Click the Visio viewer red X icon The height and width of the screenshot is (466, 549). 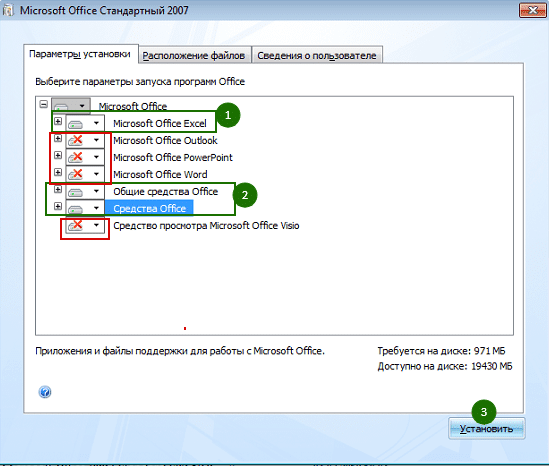75,225
